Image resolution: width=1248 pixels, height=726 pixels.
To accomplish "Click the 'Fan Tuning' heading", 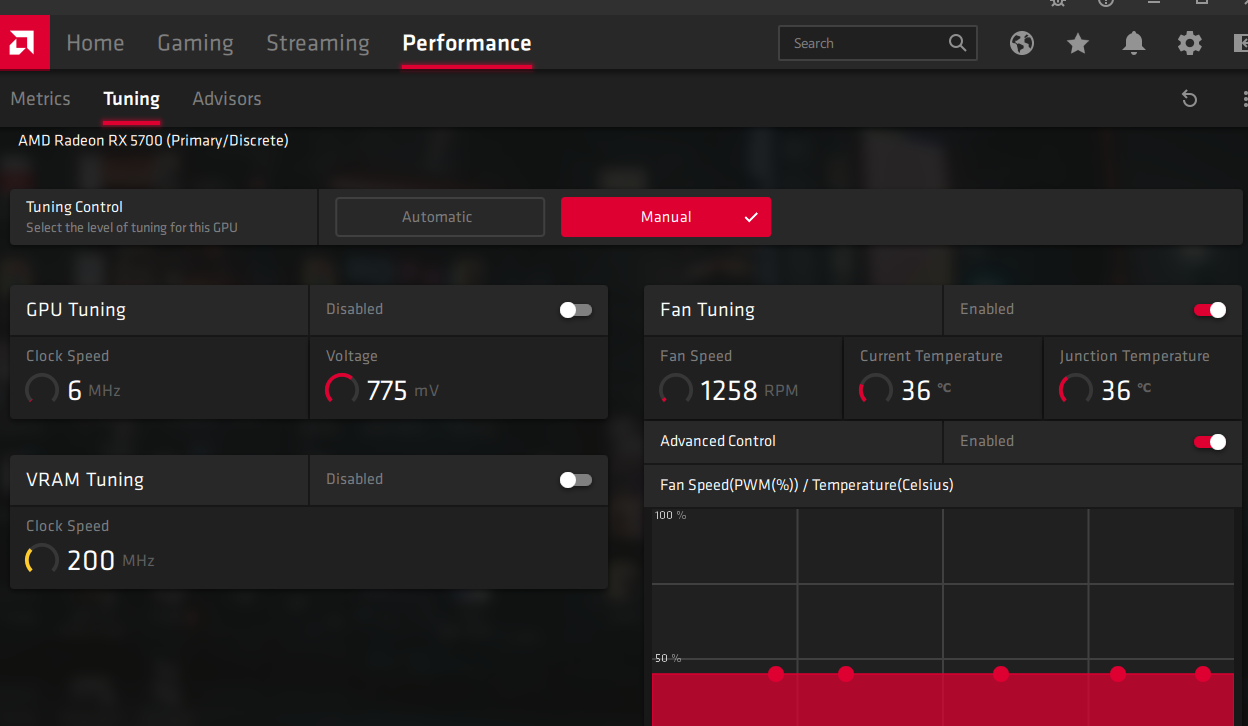I will click(x=707, y=310).
